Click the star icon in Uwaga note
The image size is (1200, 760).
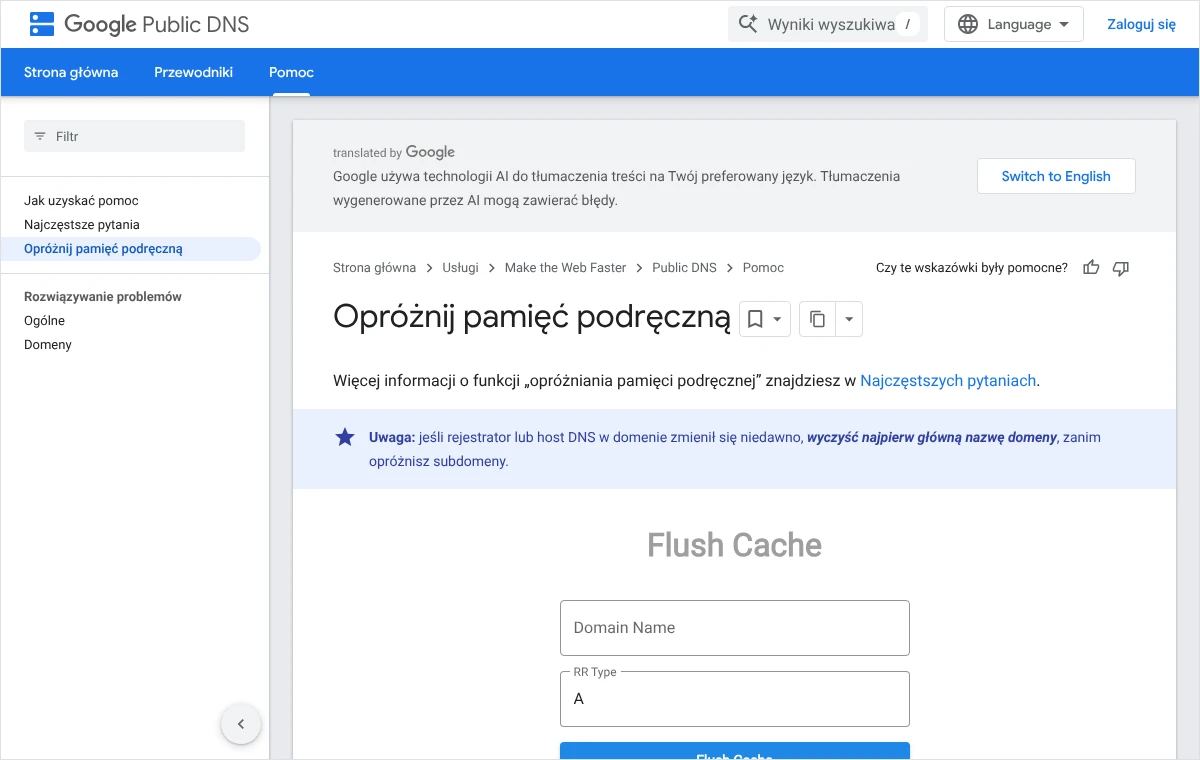pyautogui.click(x=345, y=437)
